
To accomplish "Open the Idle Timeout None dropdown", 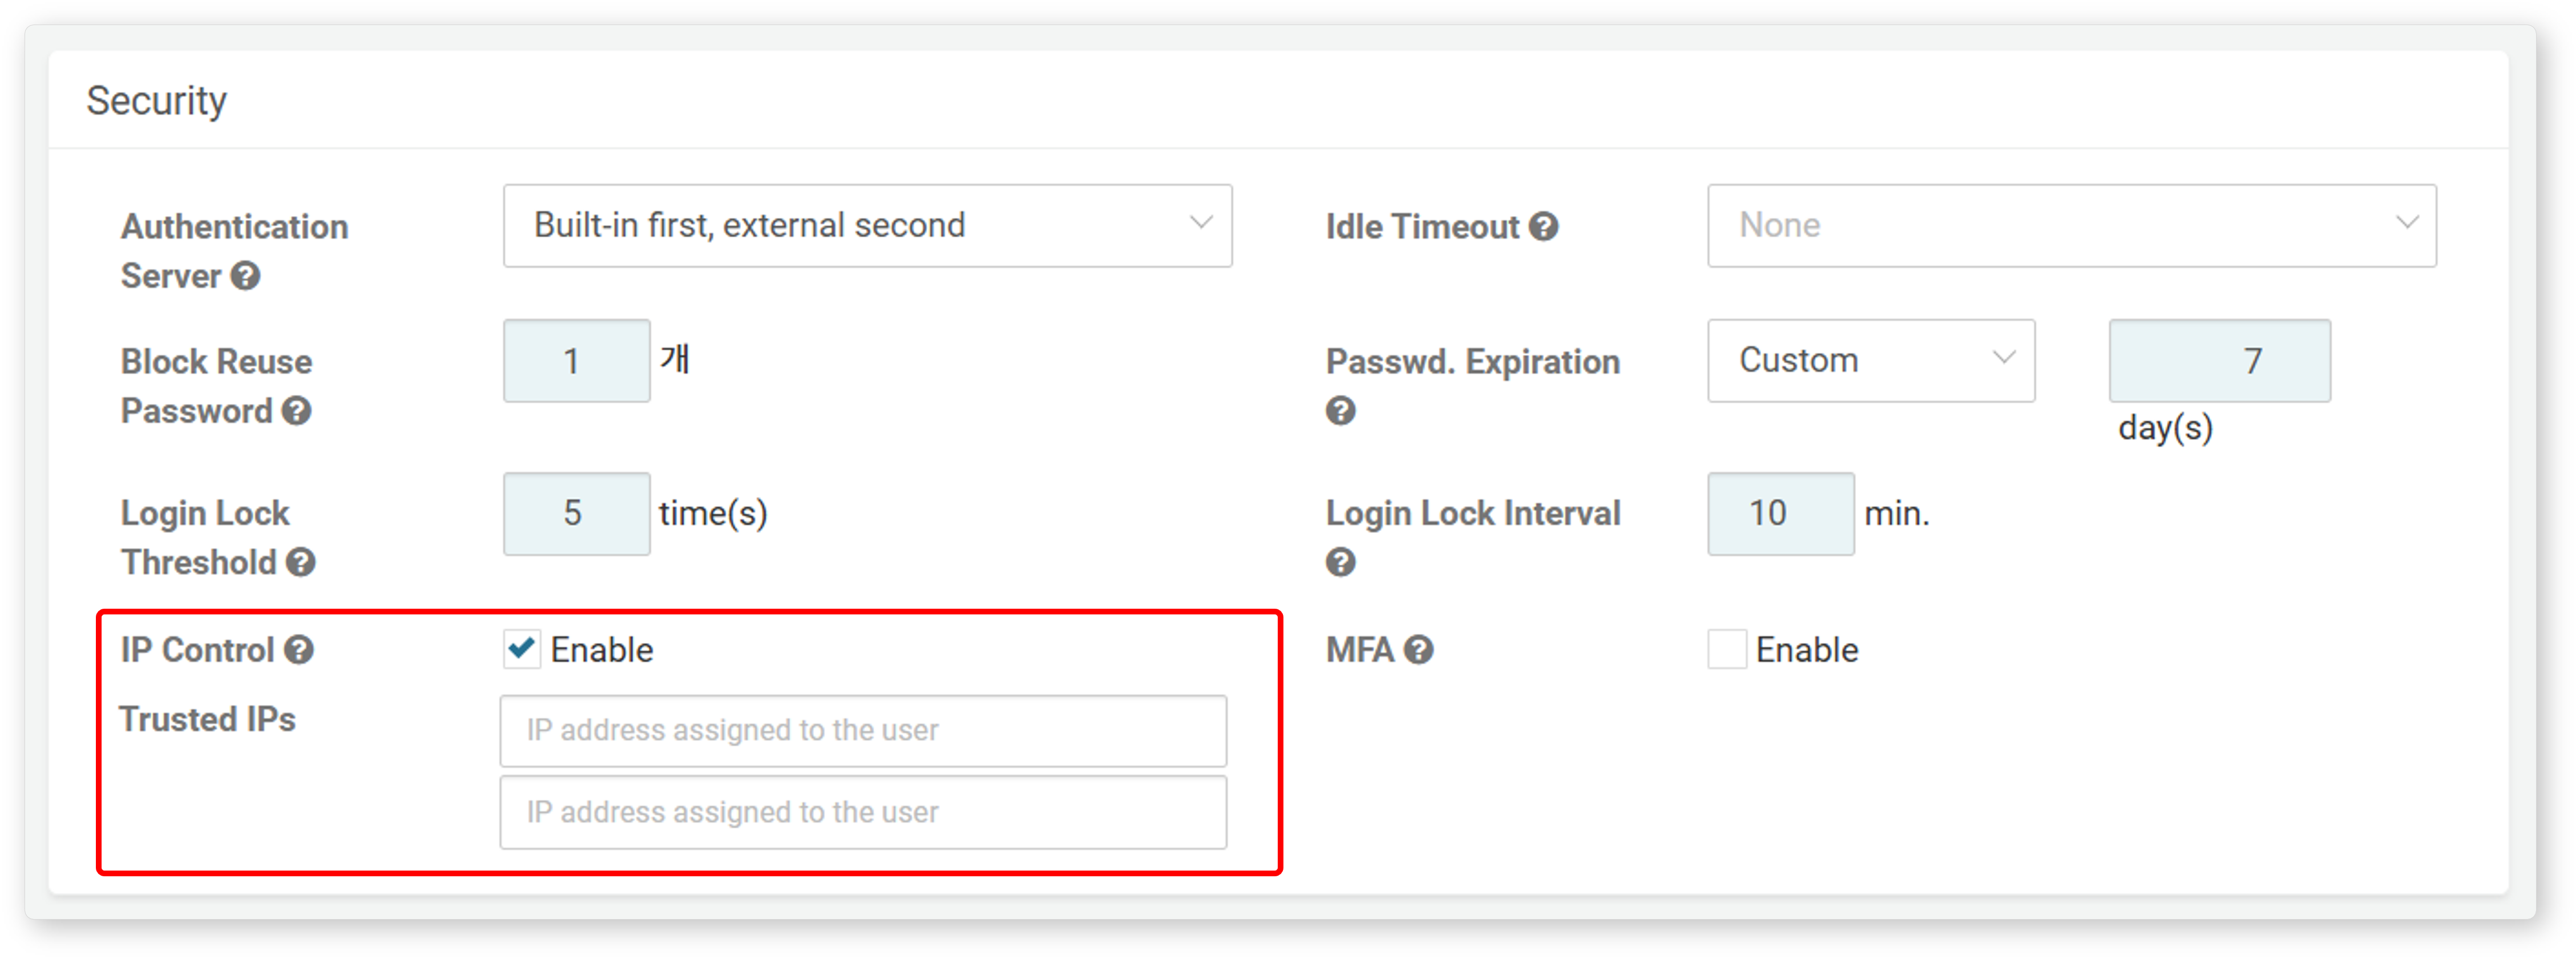I will 2071,226.
